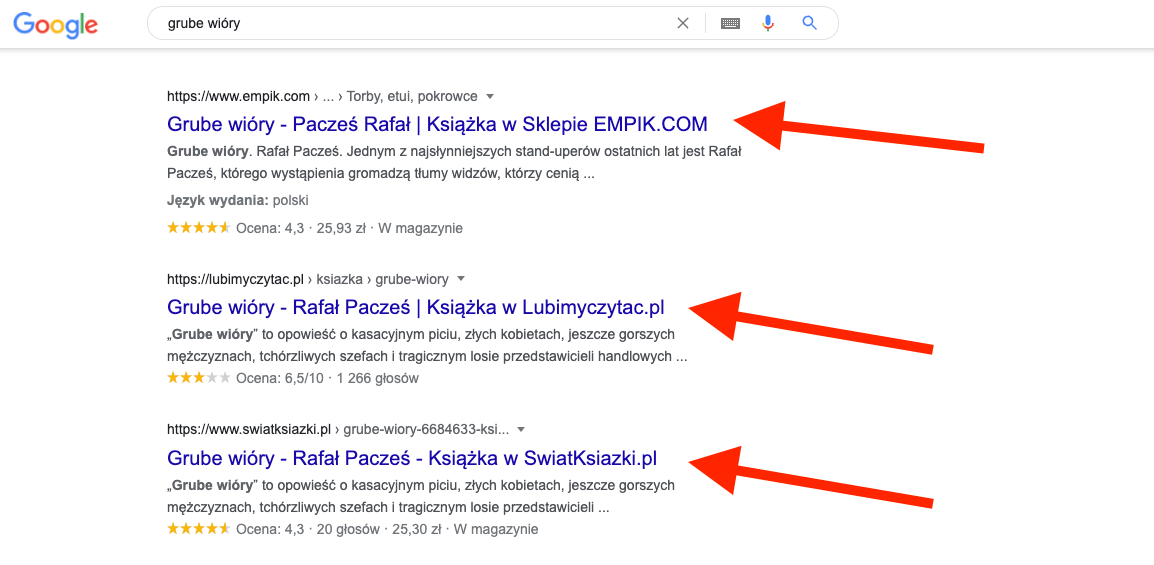Click the Google logo

[x=55, y=24]
